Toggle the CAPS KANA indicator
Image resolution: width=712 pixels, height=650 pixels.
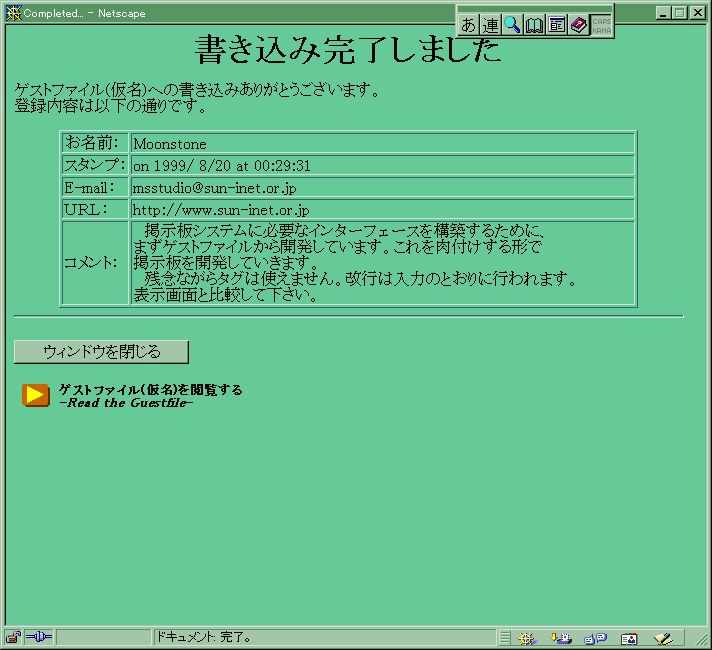(601, 25)
